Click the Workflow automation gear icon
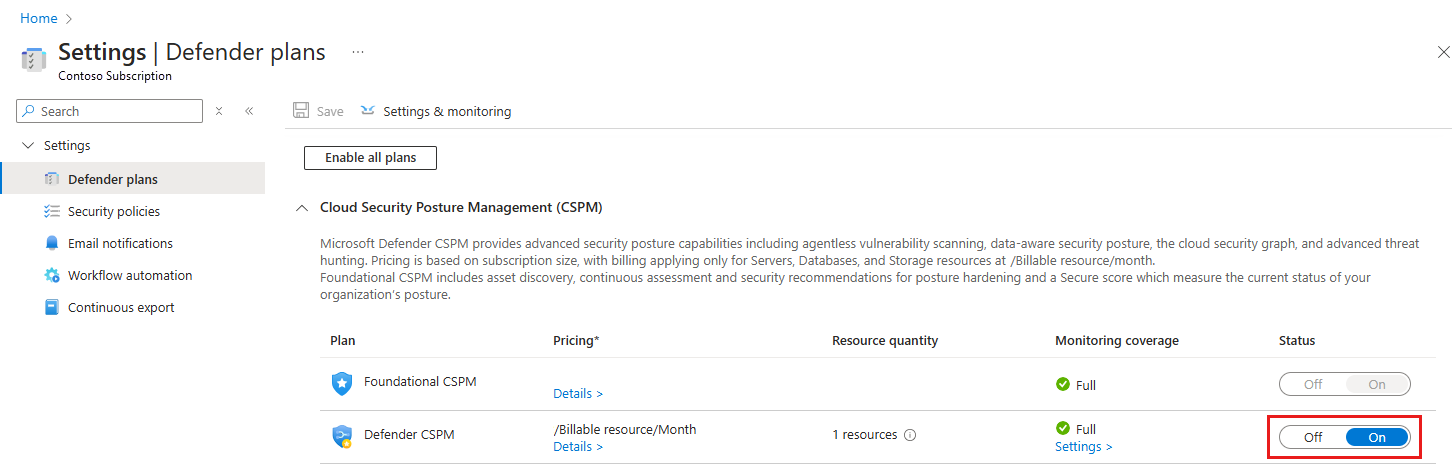Image resolution: width=1452 pixels, height=469 pixels. [52, 275]
